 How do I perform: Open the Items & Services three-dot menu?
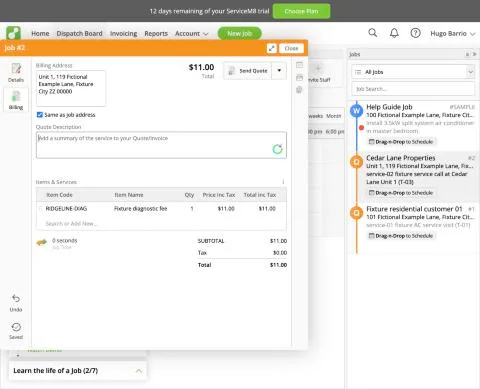(283, 182)
